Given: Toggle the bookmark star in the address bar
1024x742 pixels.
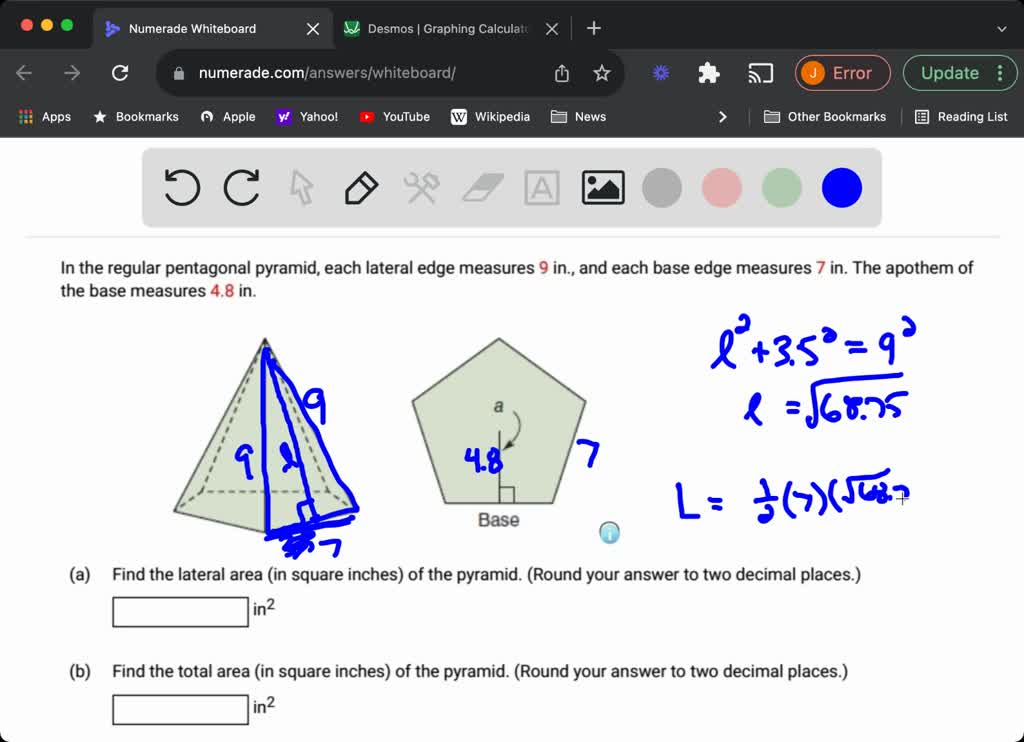Looking at the screenshot, I should point(601,73).
